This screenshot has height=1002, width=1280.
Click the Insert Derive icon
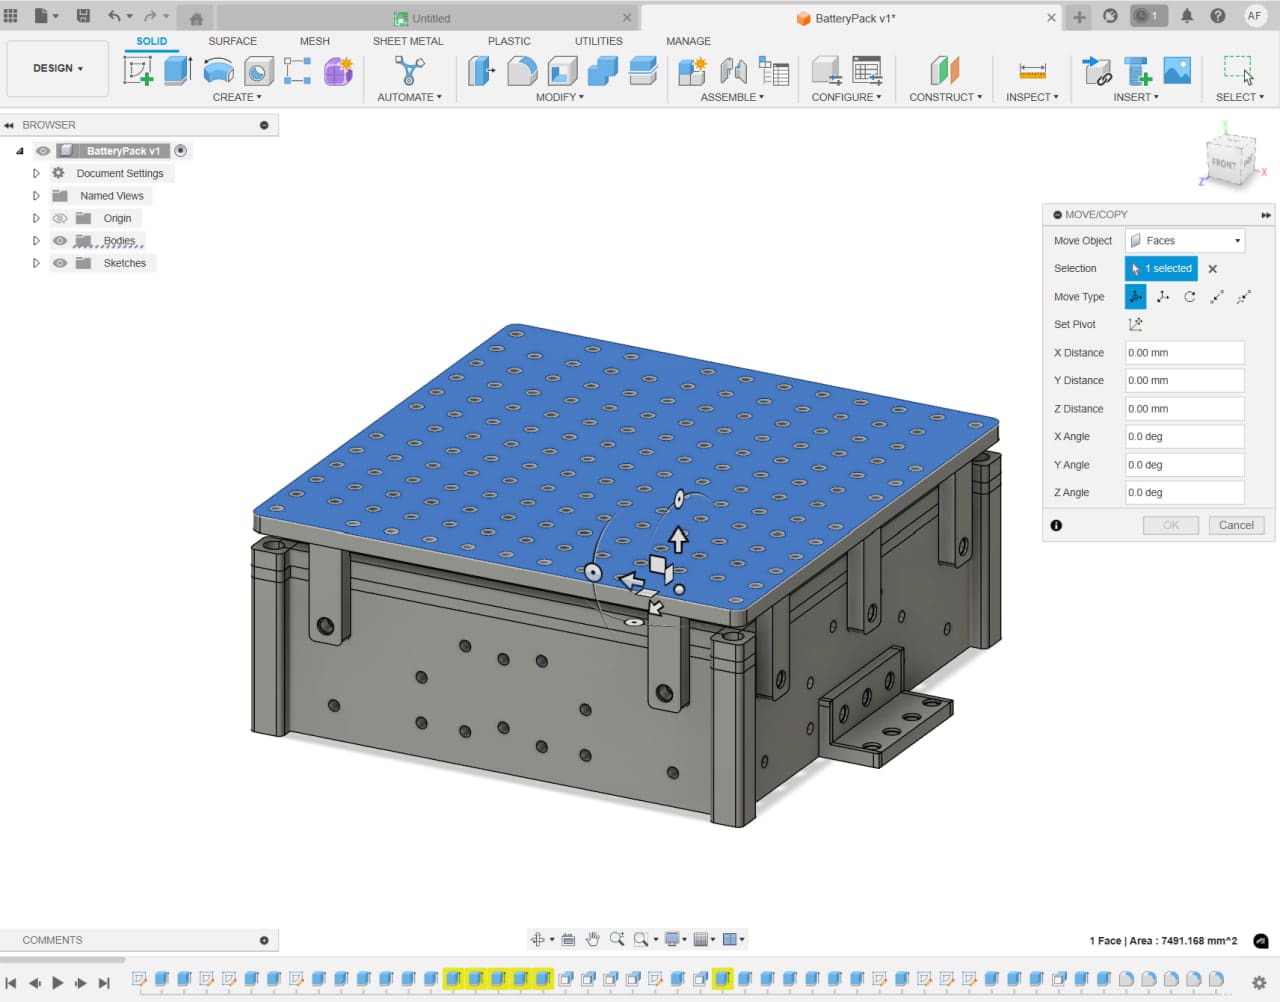tap(1097, 71)
